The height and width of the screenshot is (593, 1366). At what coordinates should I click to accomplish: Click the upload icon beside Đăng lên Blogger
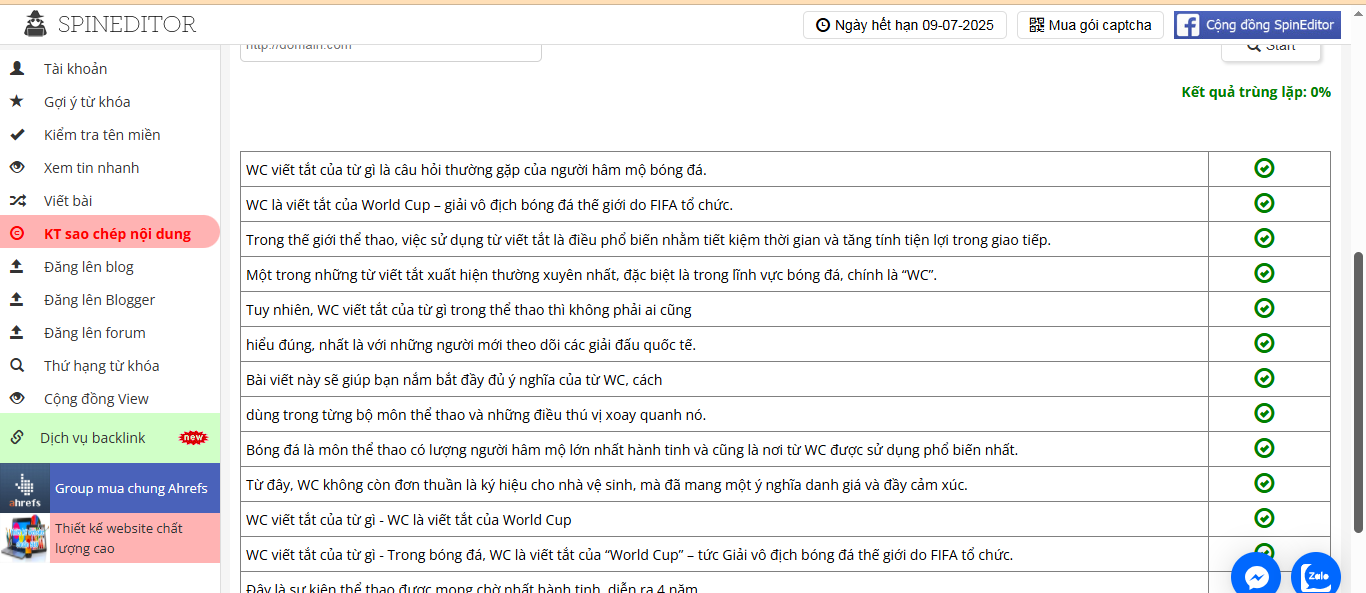tap(17, 300)
